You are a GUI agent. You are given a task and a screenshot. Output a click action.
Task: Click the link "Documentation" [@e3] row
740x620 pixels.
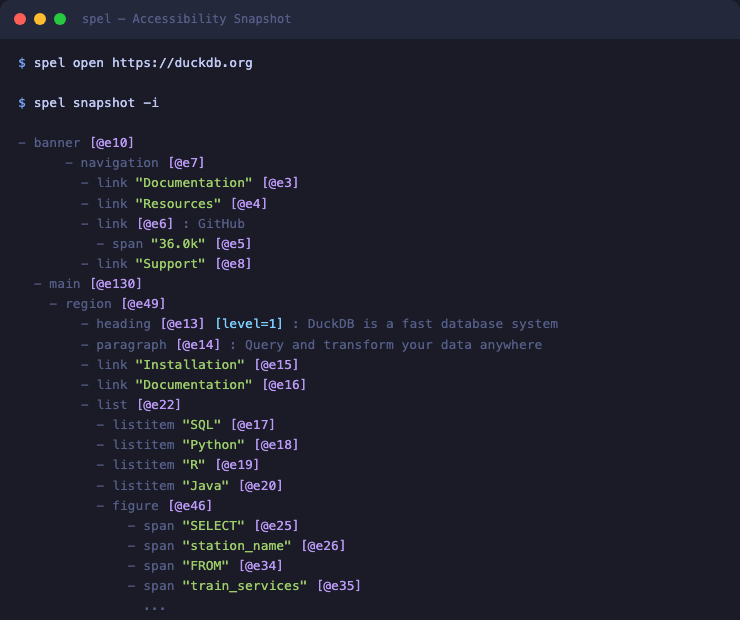click(x=190, y=183)
